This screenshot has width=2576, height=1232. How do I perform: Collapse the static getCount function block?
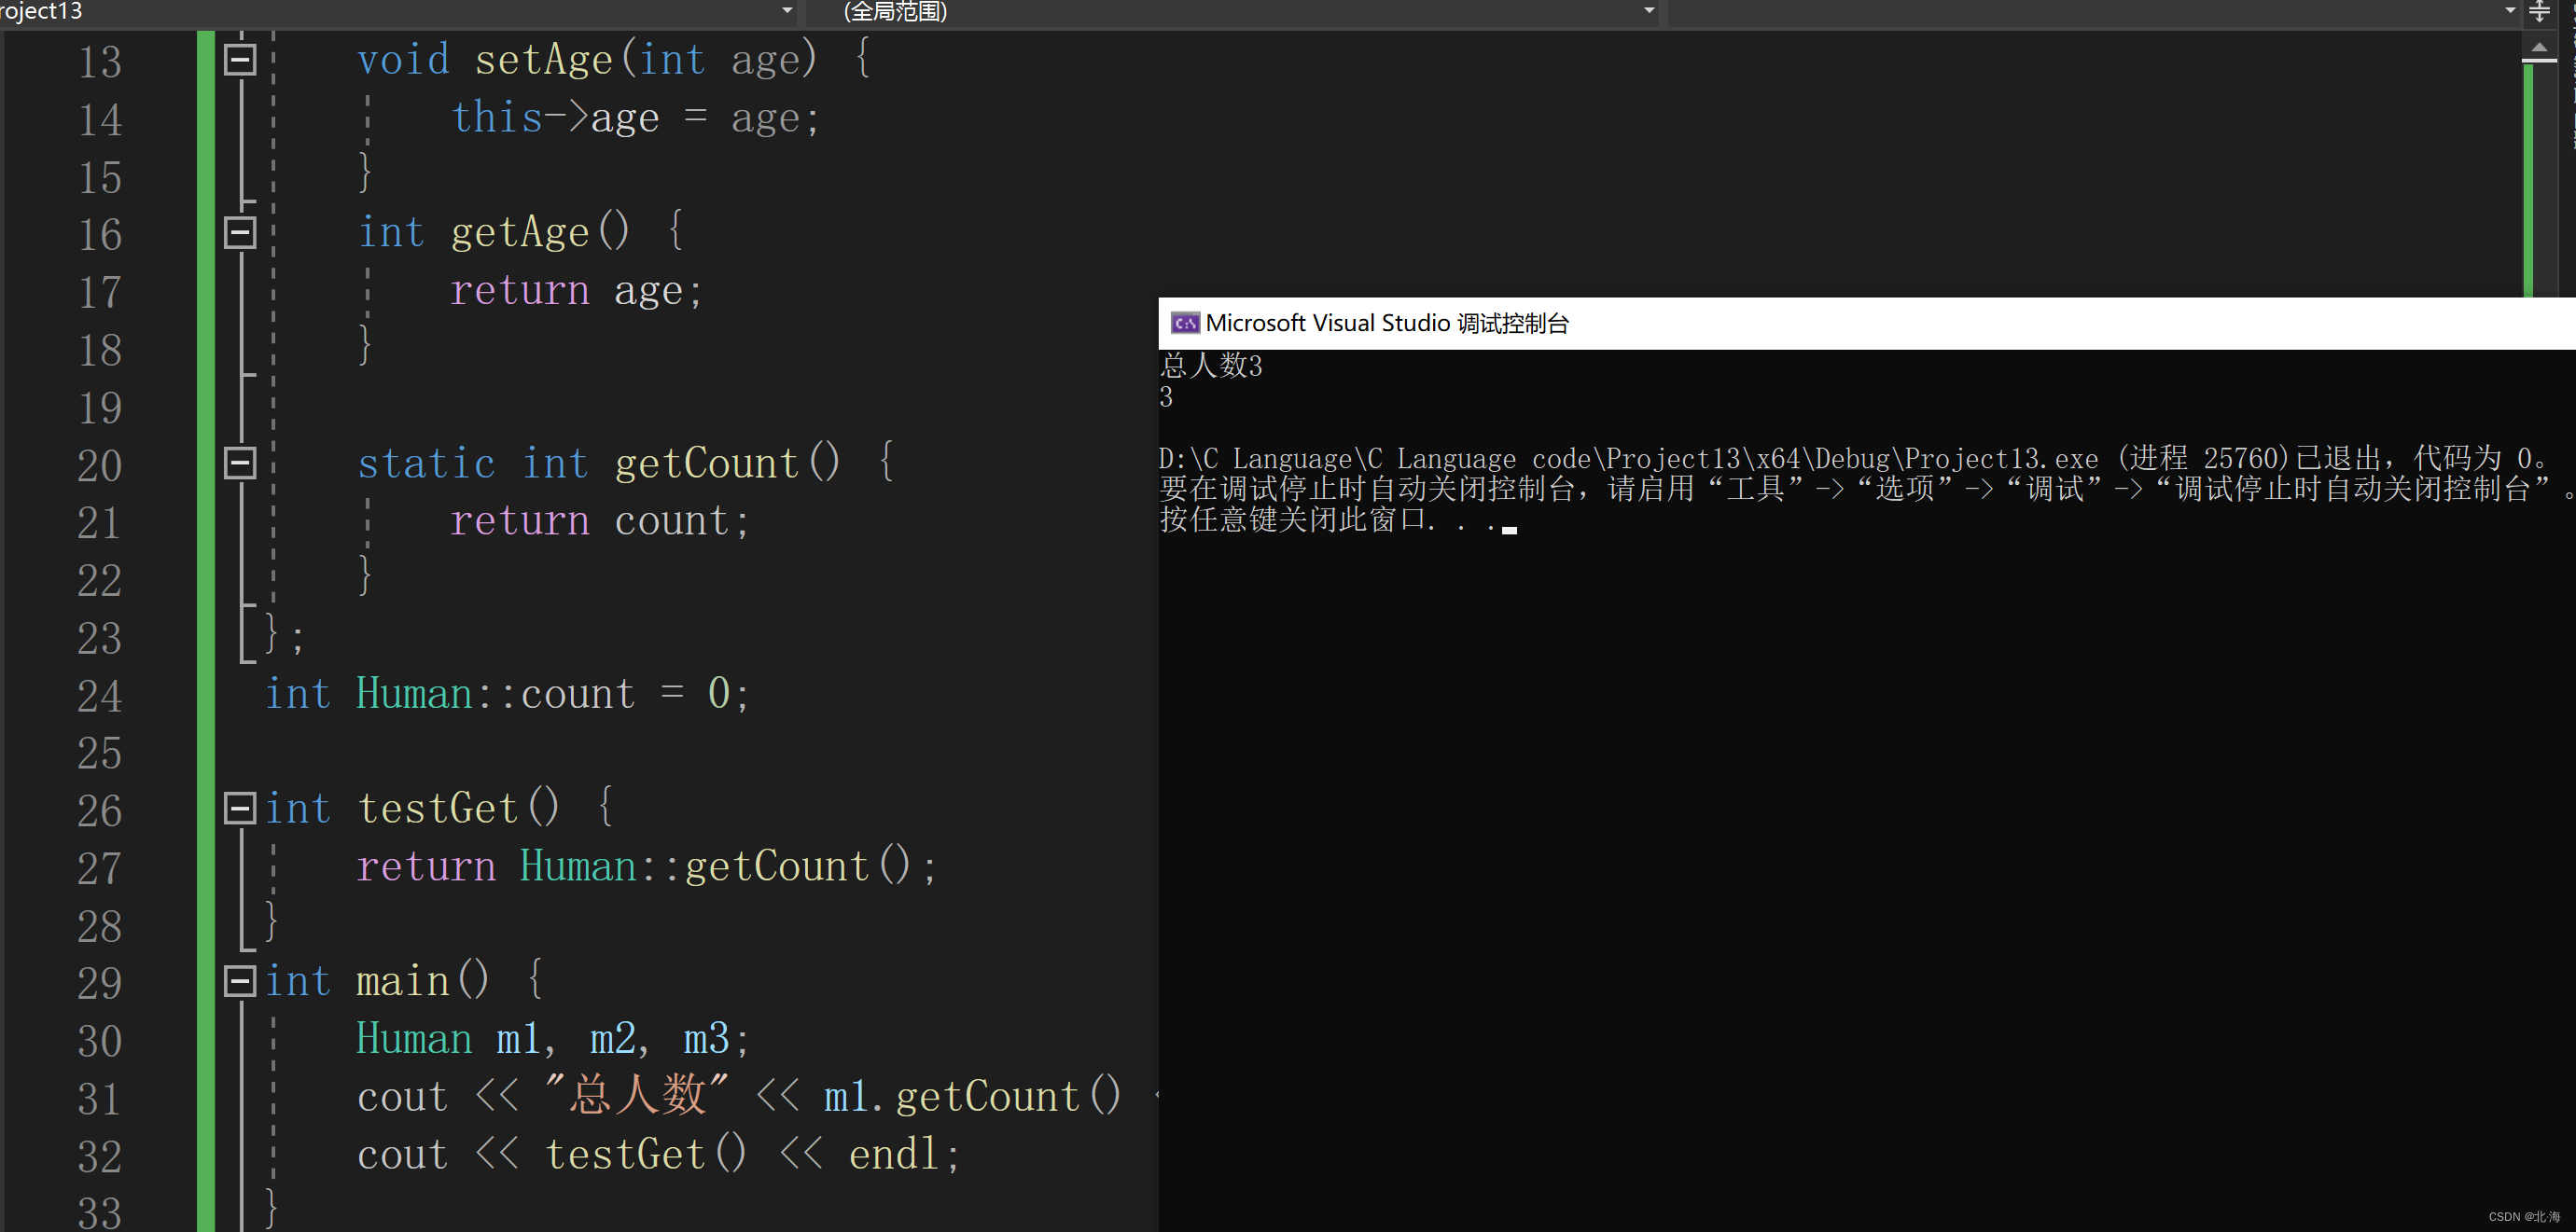(x=240, y=463)
